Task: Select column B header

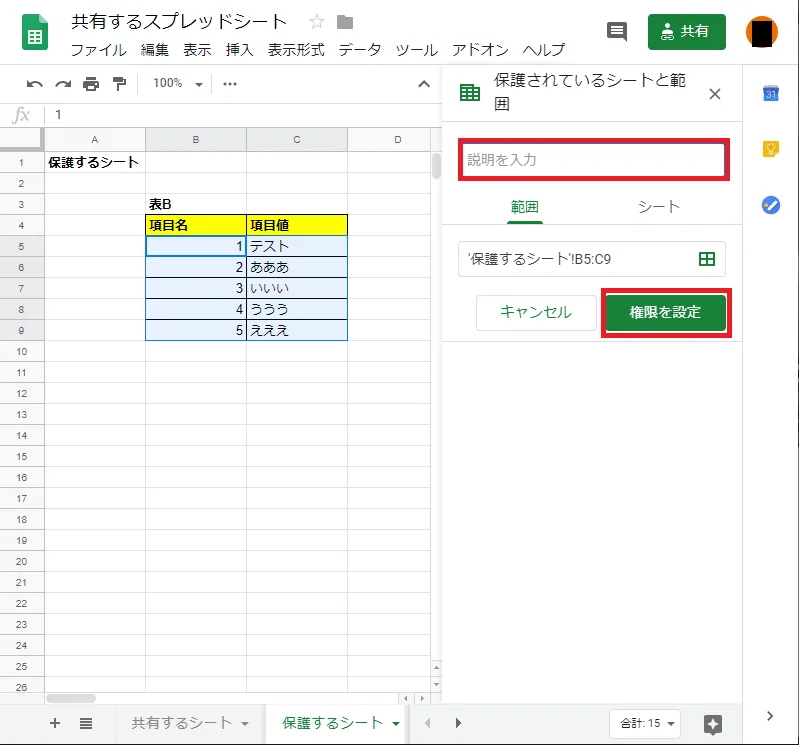Action: (x=196, y=140)
